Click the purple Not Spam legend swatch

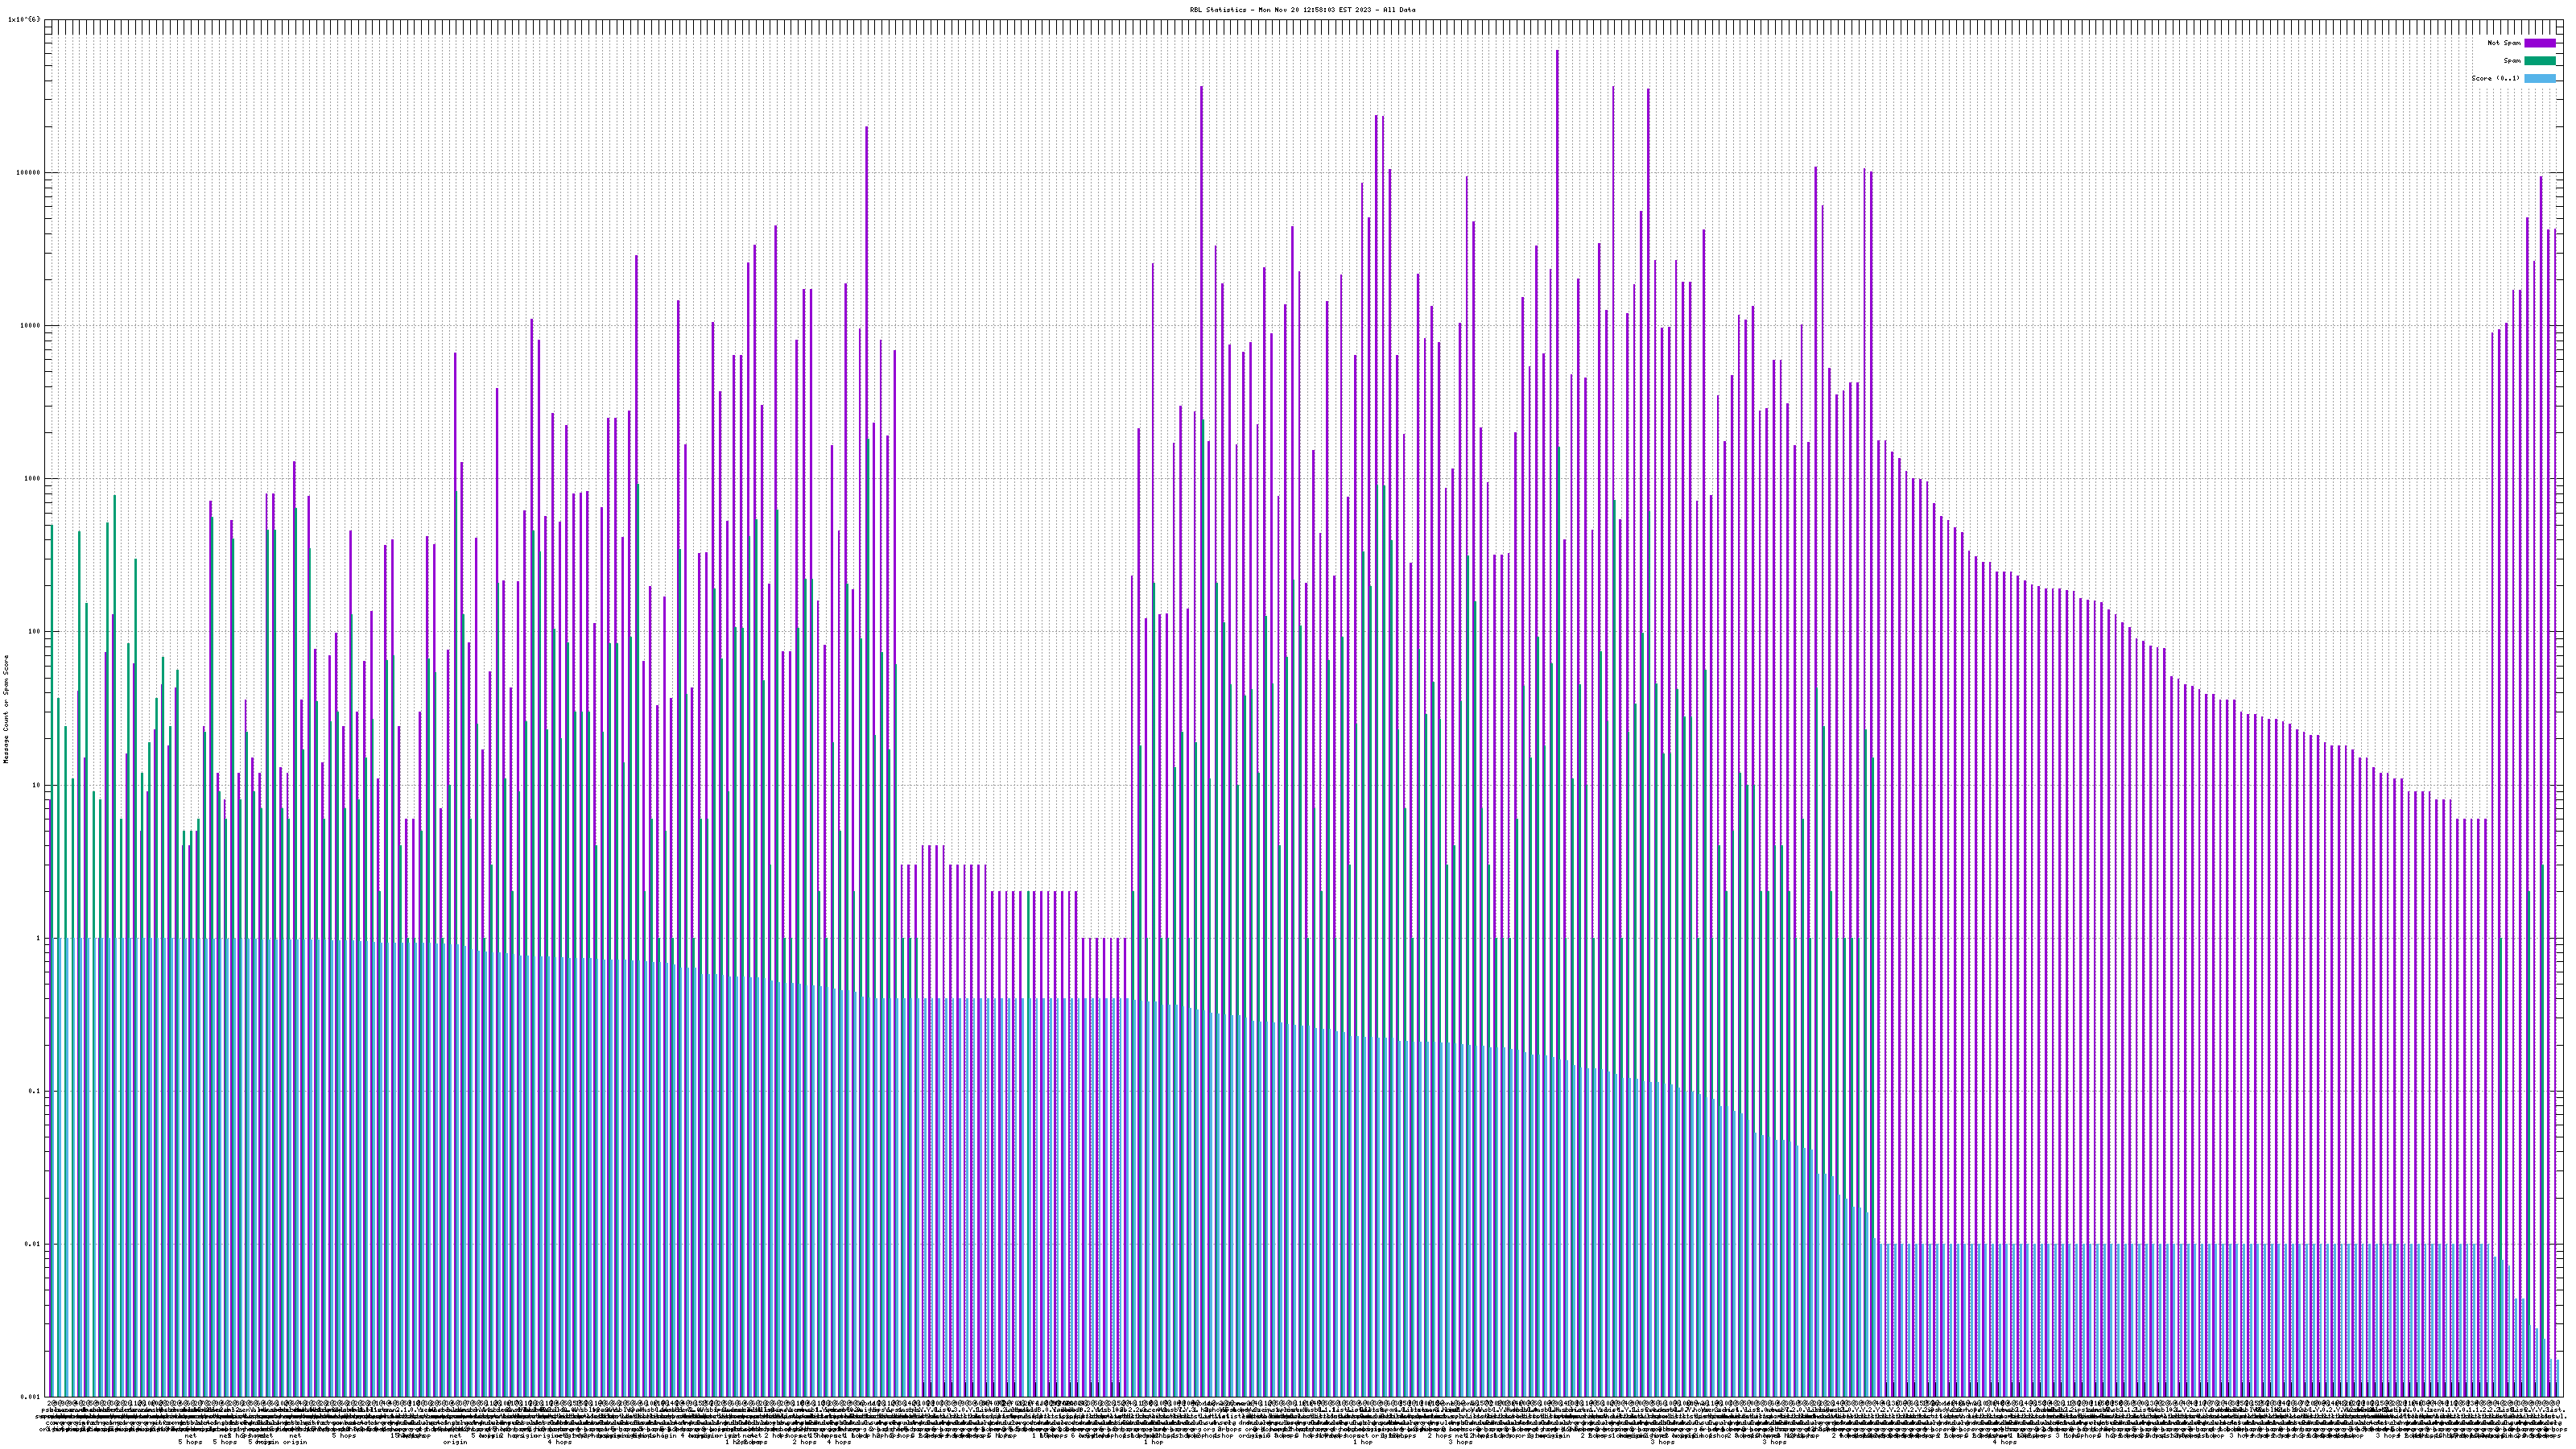[2540, 43]
